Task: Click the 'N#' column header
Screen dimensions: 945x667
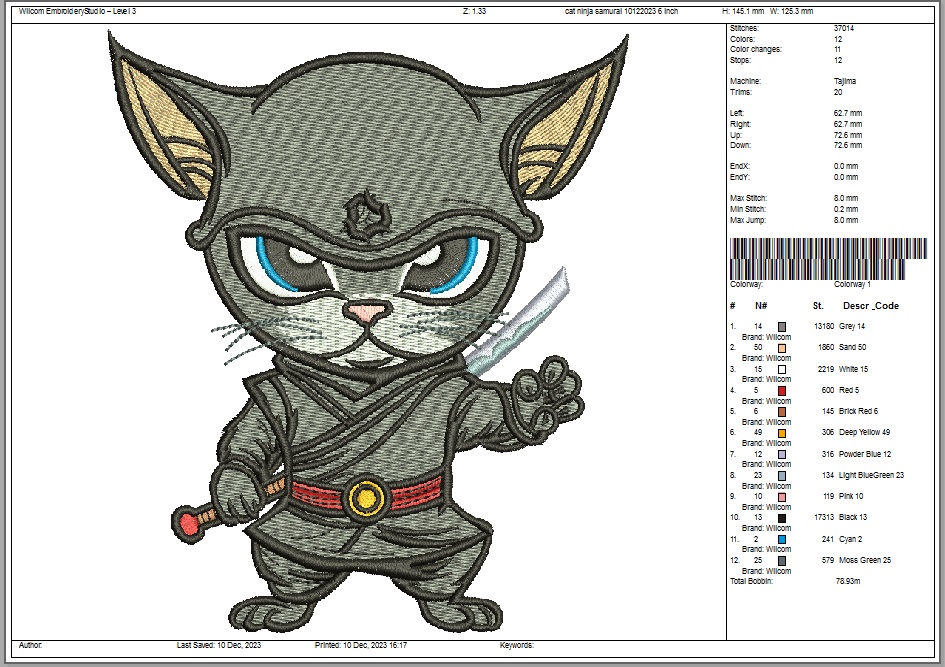Action: tap(761, 305)
